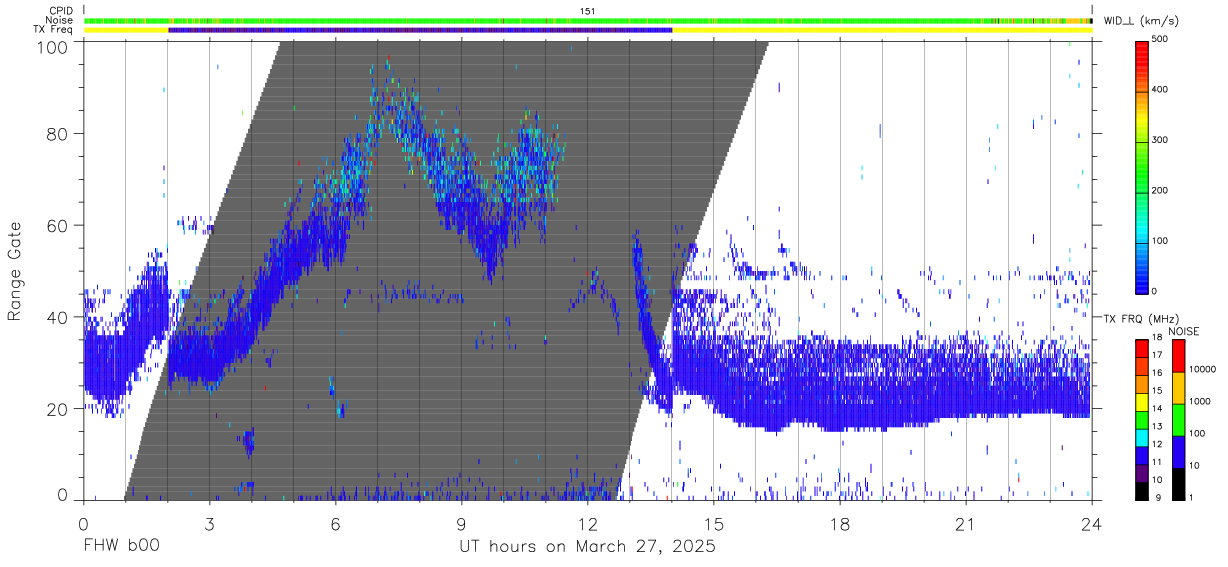Click the 16 tick on TX FRQ legend
The height and width of the screenshot is (567, 1228).
[1156, 373]
